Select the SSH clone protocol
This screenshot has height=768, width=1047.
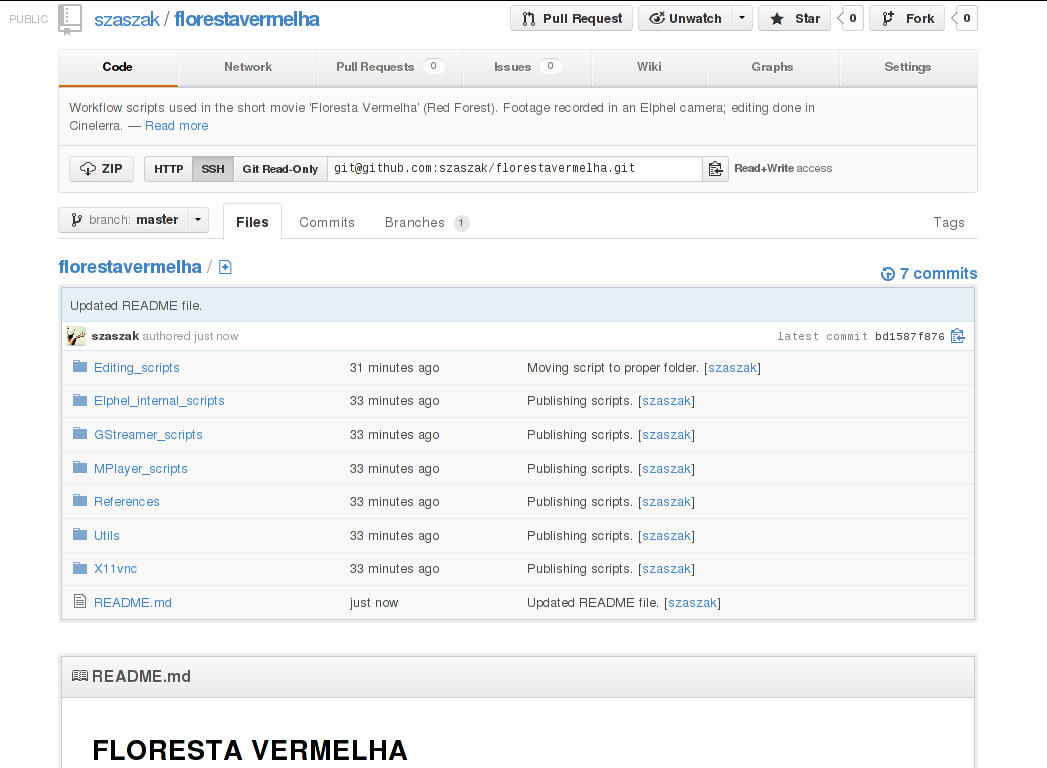coord(213,169)
